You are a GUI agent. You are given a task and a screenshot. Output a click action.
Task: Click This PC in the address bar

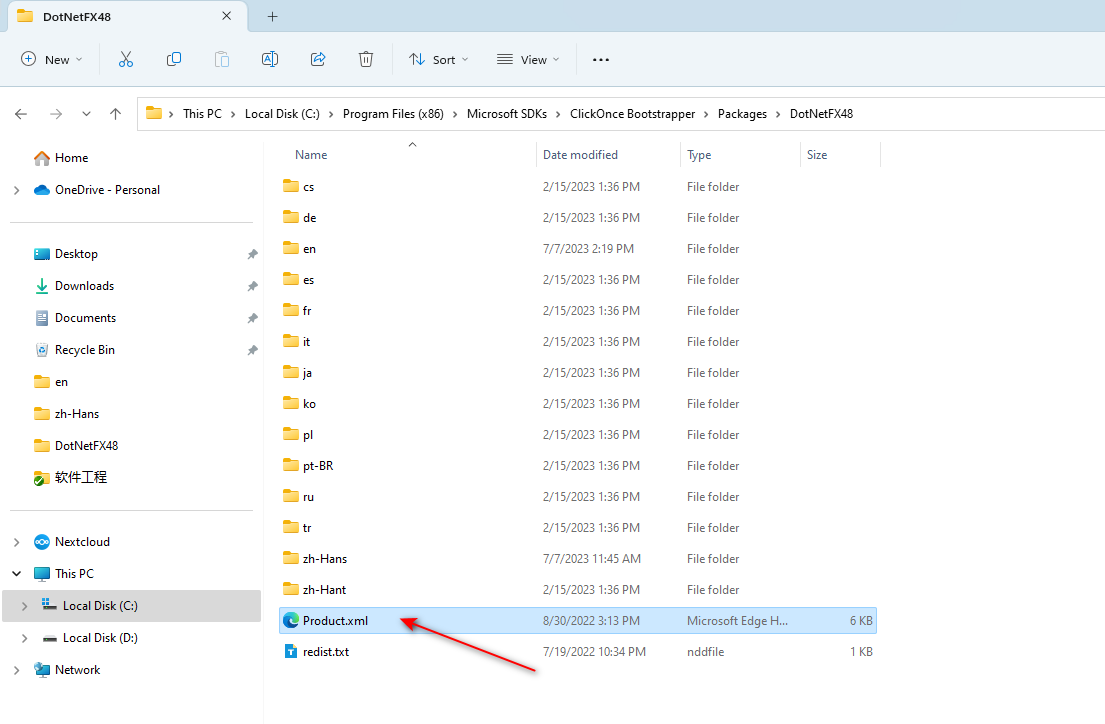202,113
